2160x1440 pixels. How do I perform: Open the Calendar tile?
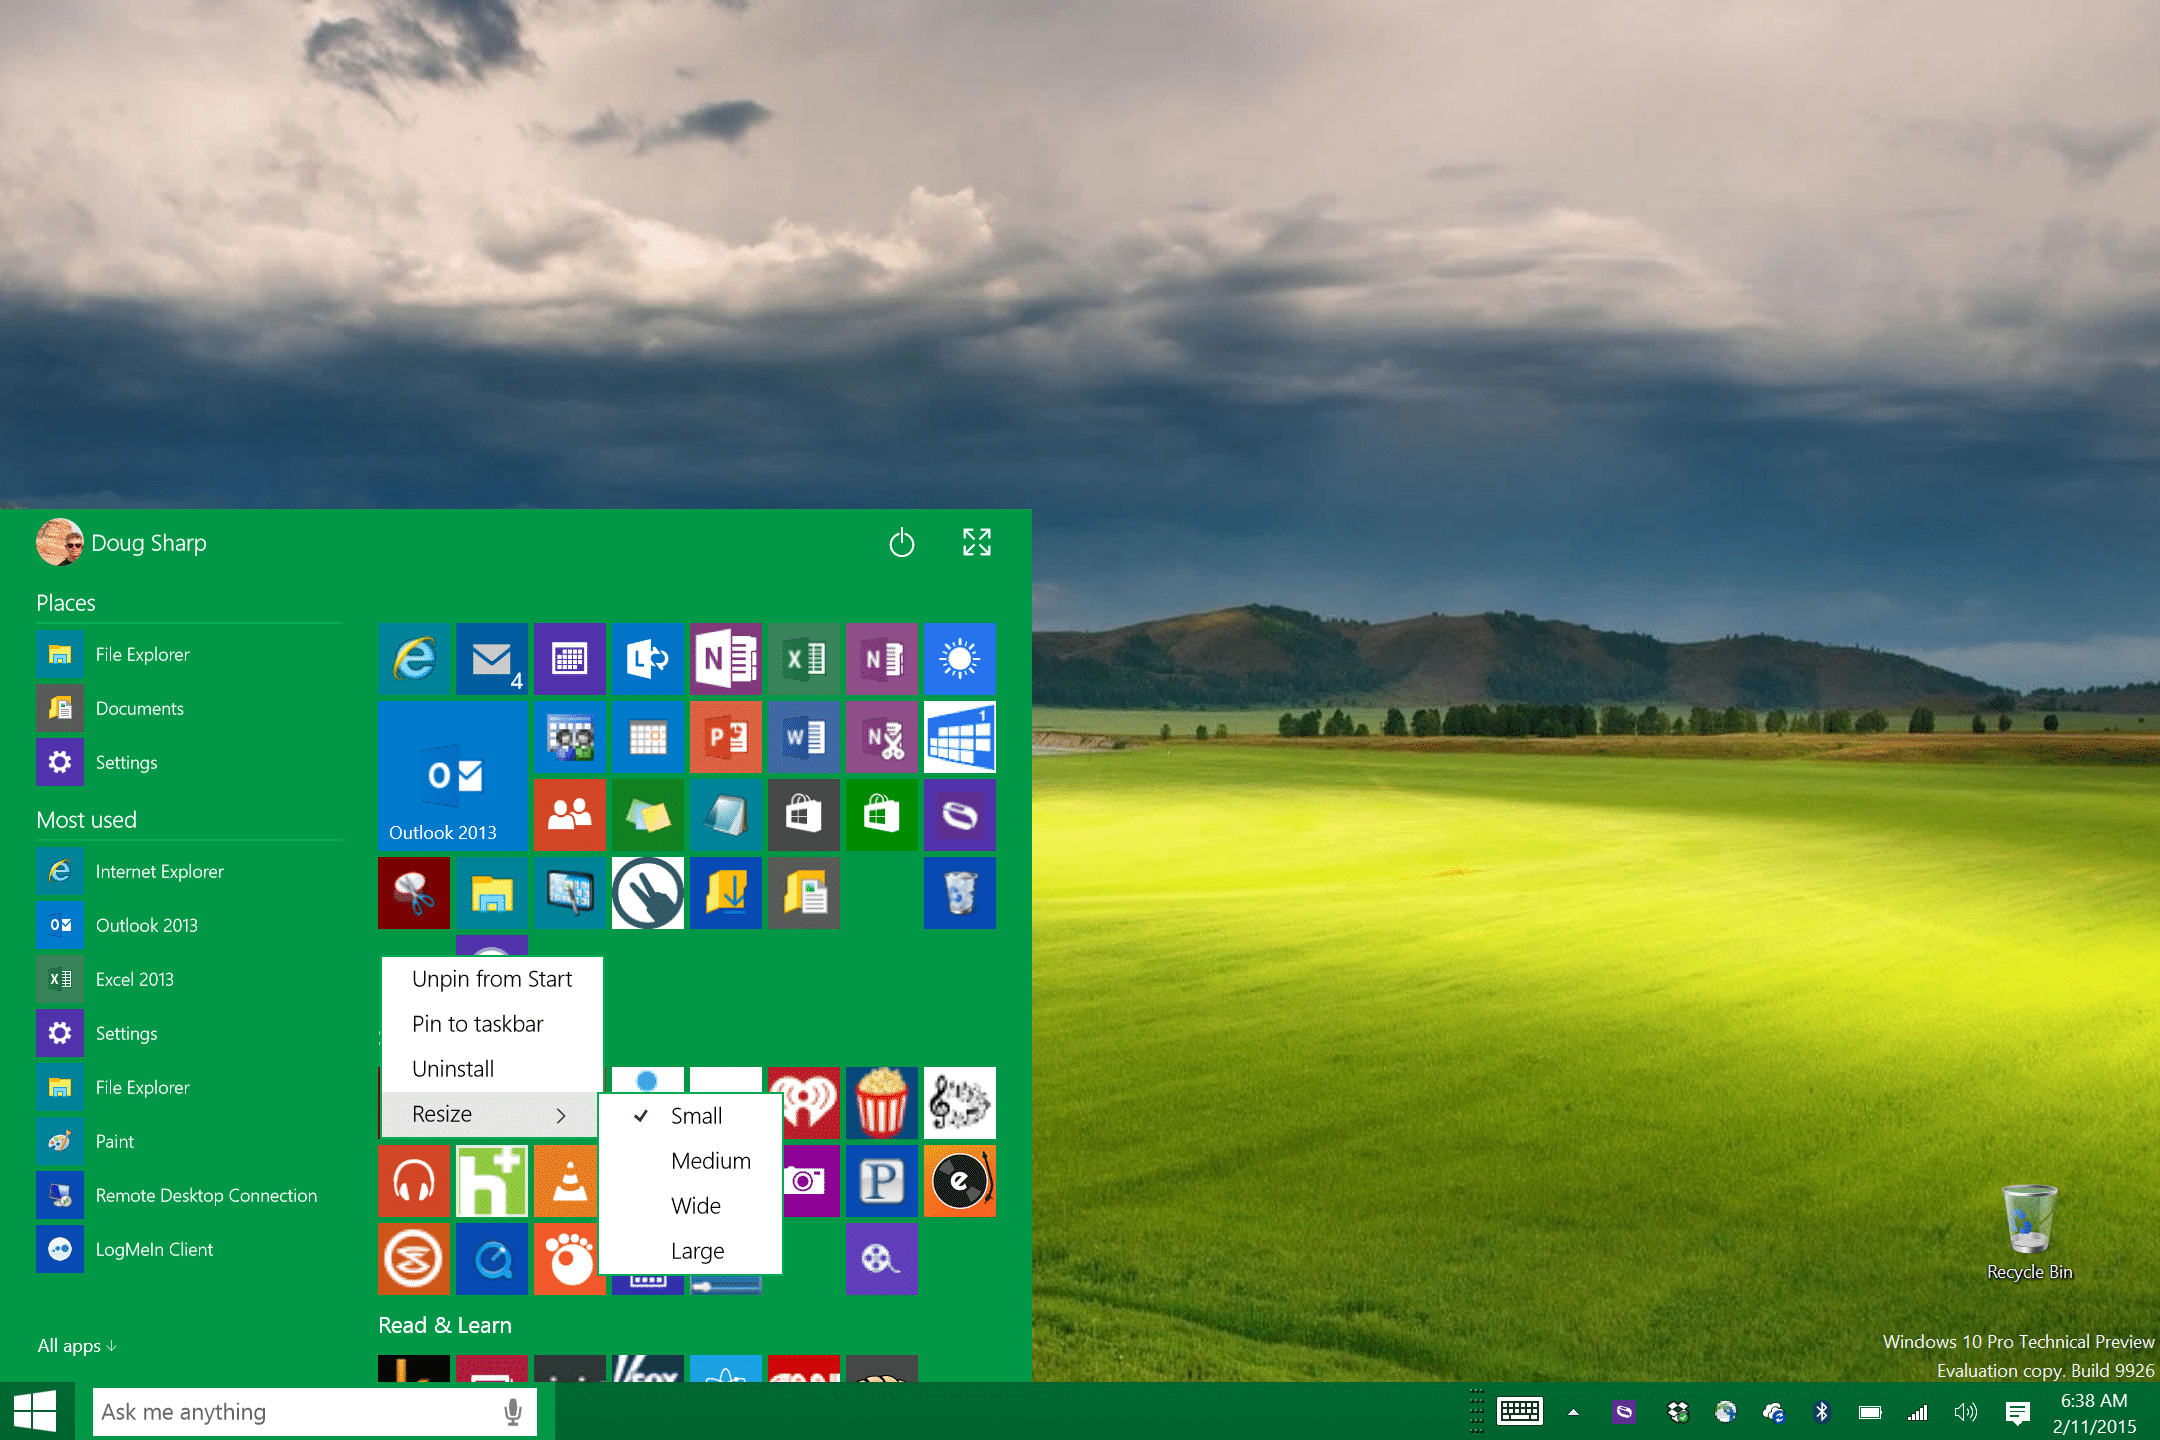click(x=569, y=659)
